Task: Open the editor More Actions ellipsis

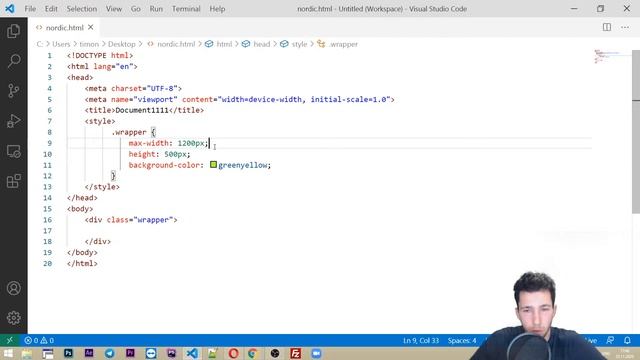Action: 625,27
